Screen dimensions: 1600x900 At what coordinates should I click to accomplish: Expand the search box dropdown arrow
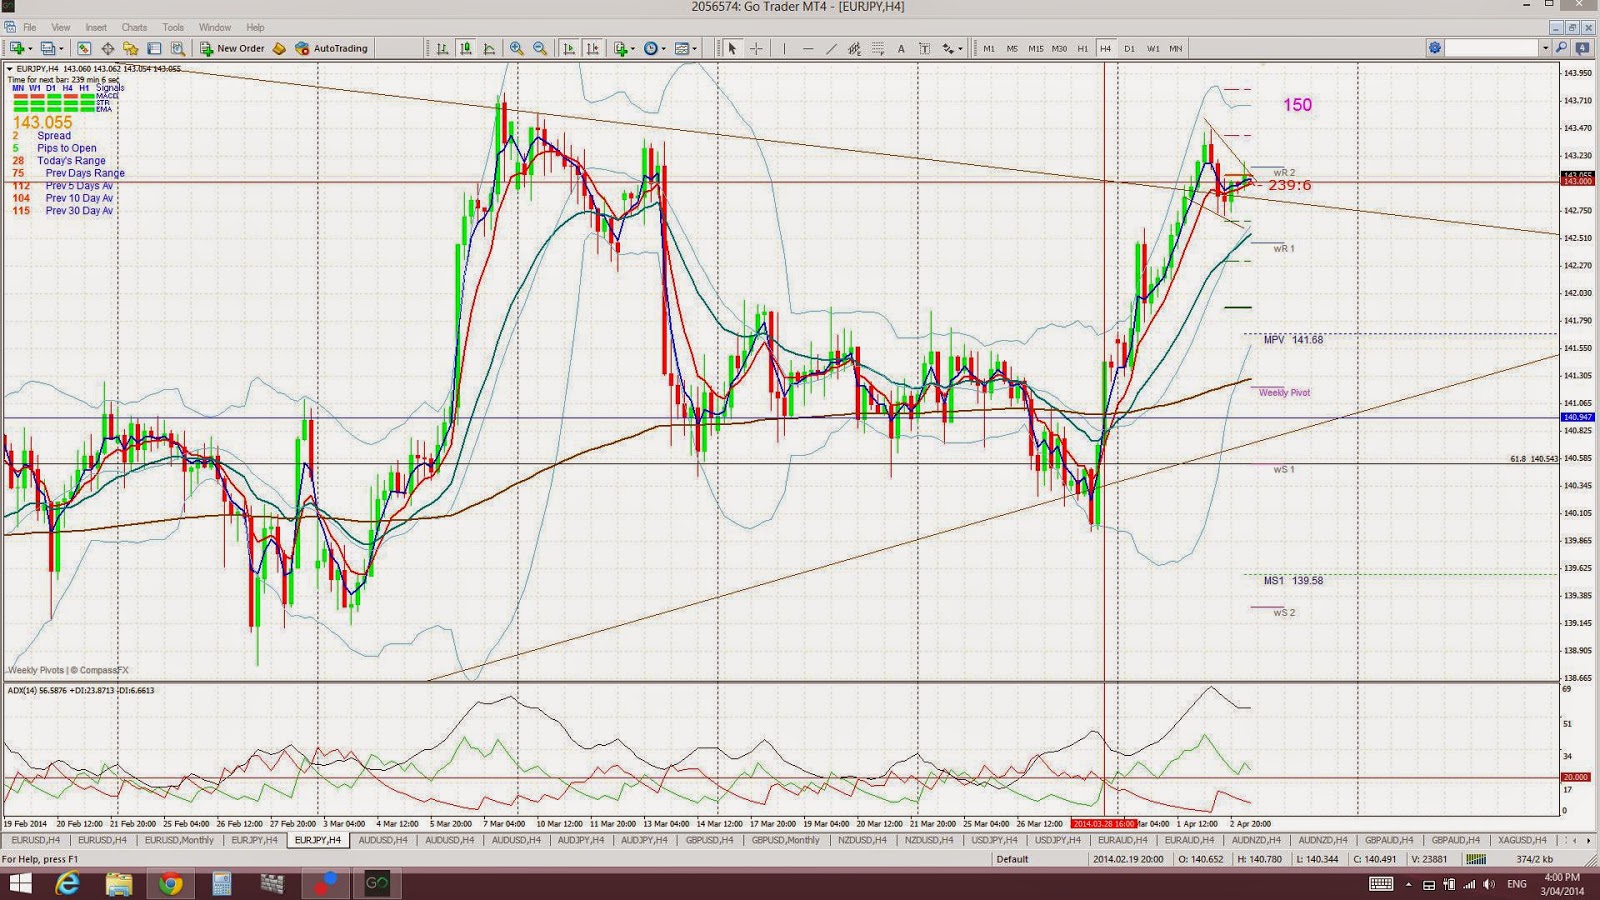coord(1545,48)
